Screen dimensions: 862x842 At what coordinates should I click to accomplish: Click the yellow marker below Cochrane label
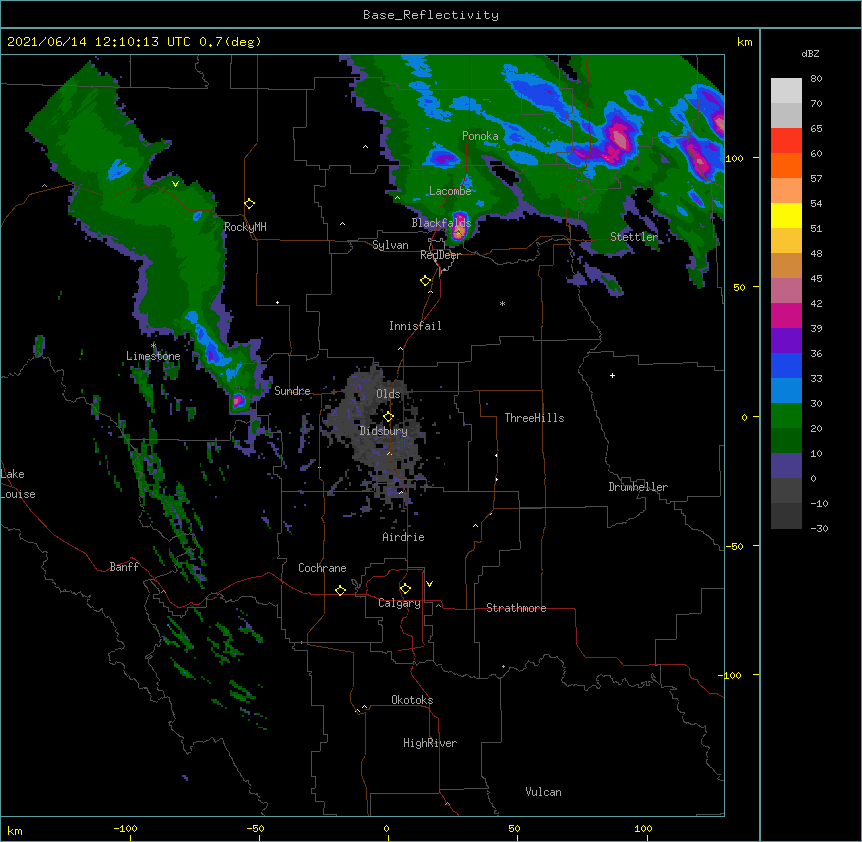340,590
